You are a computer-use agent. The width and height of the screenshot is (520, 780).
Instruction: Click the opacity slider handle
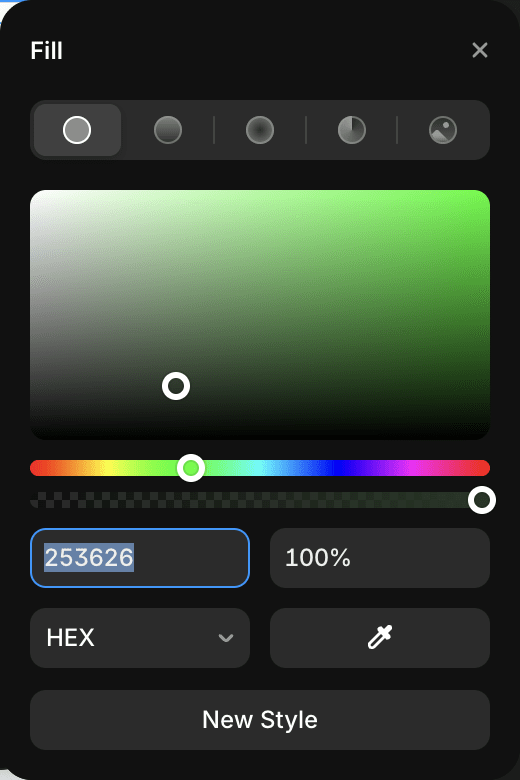pos(482,500)
